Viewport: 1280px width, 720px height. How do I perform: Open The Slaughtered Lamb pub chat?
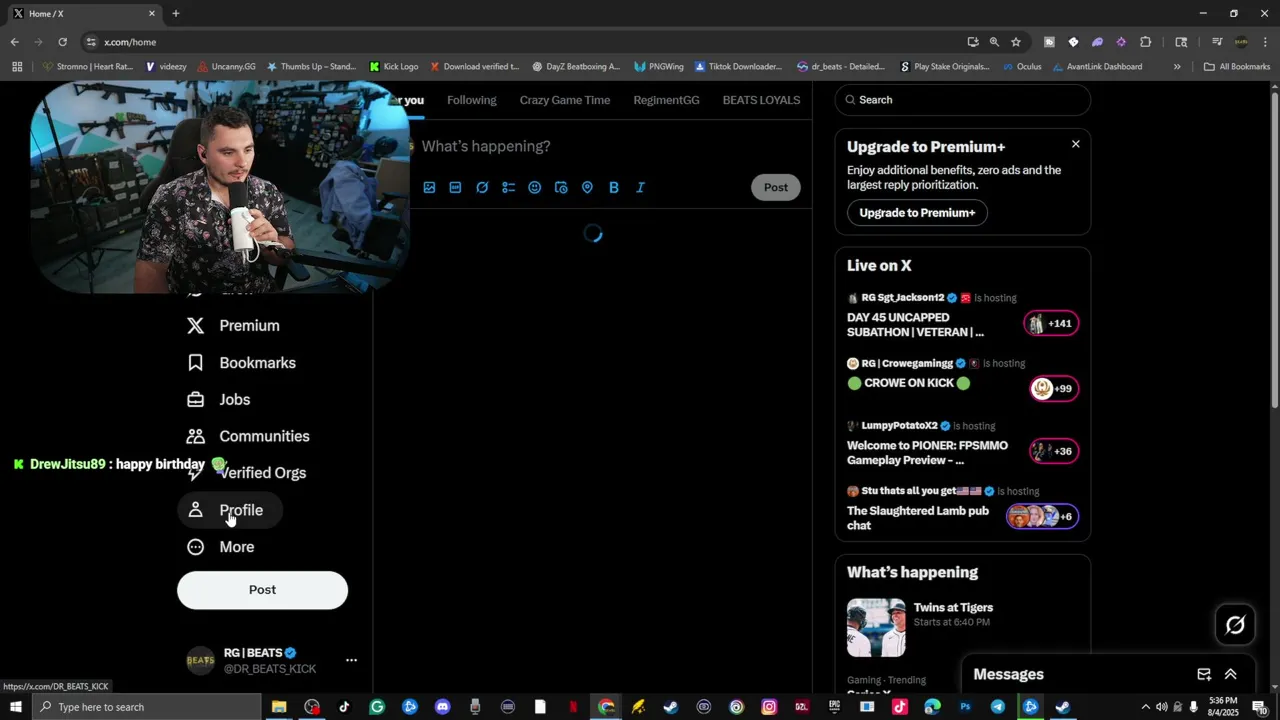point(918,518)
